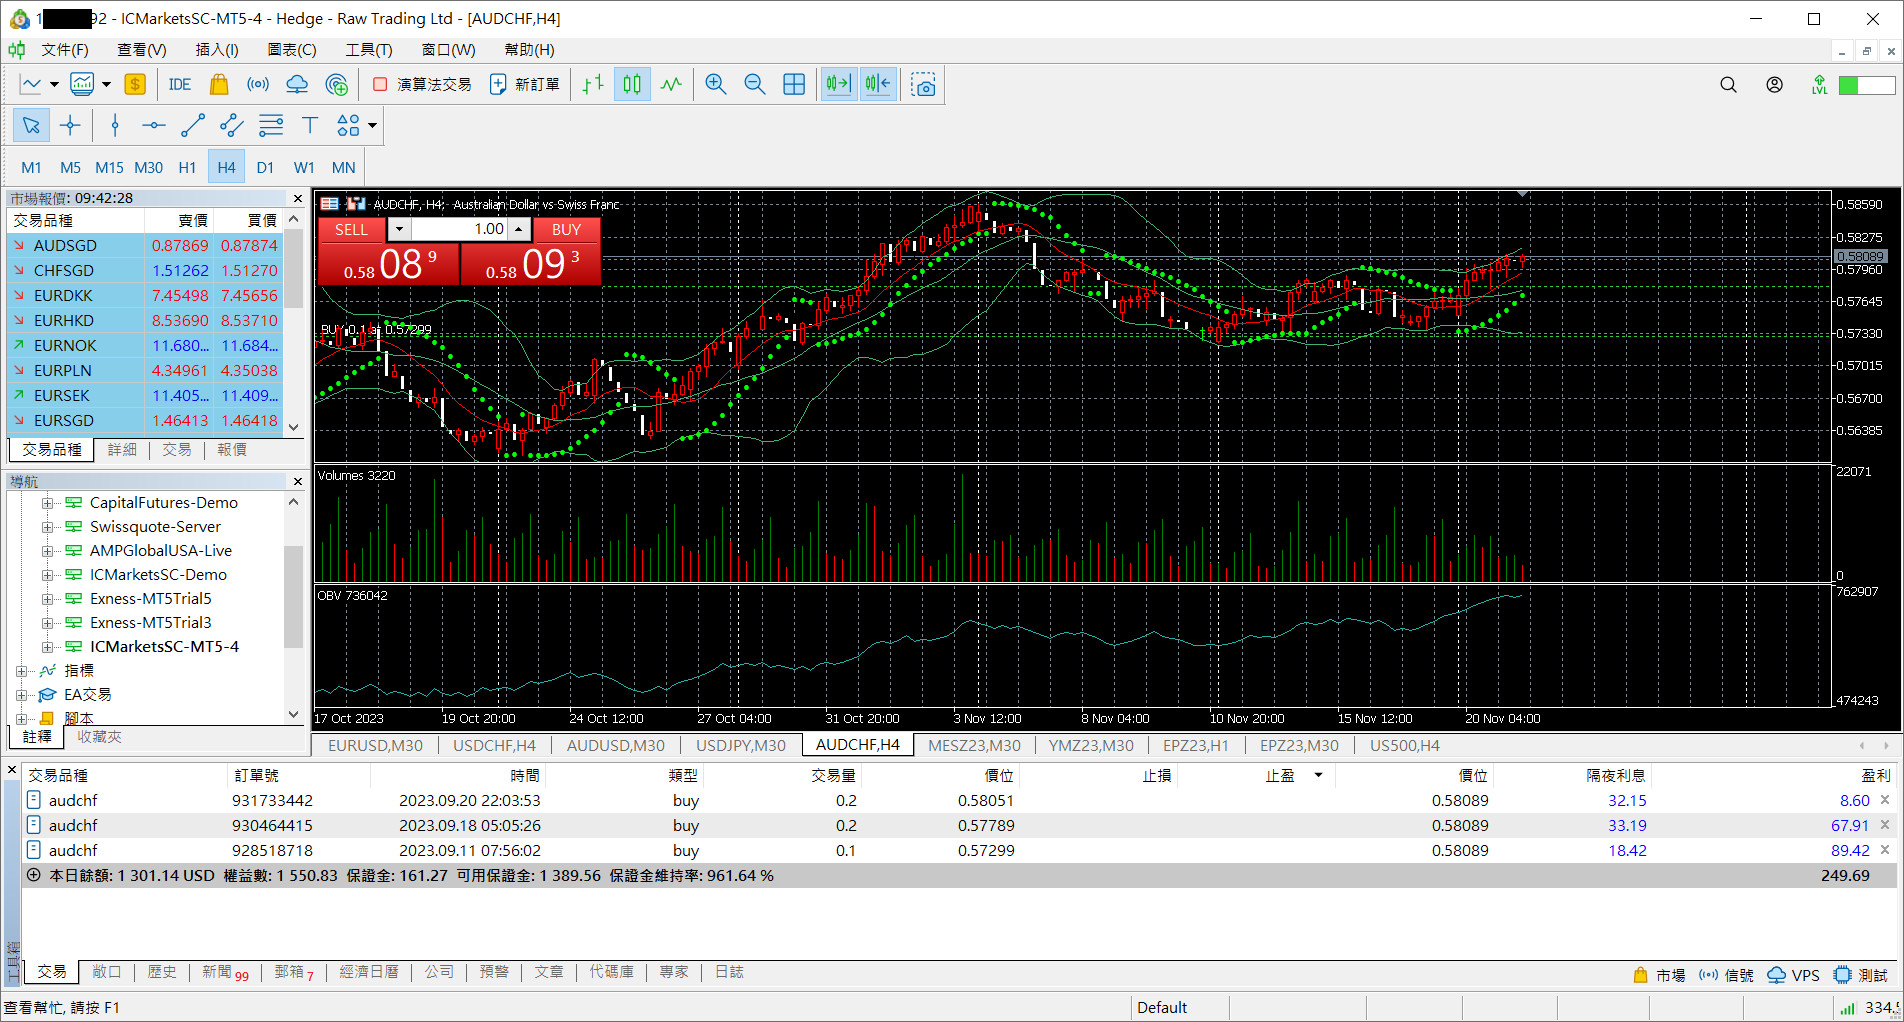Click the SELL one-click trading button
1904x1022 pixels.
coord(352,229)
